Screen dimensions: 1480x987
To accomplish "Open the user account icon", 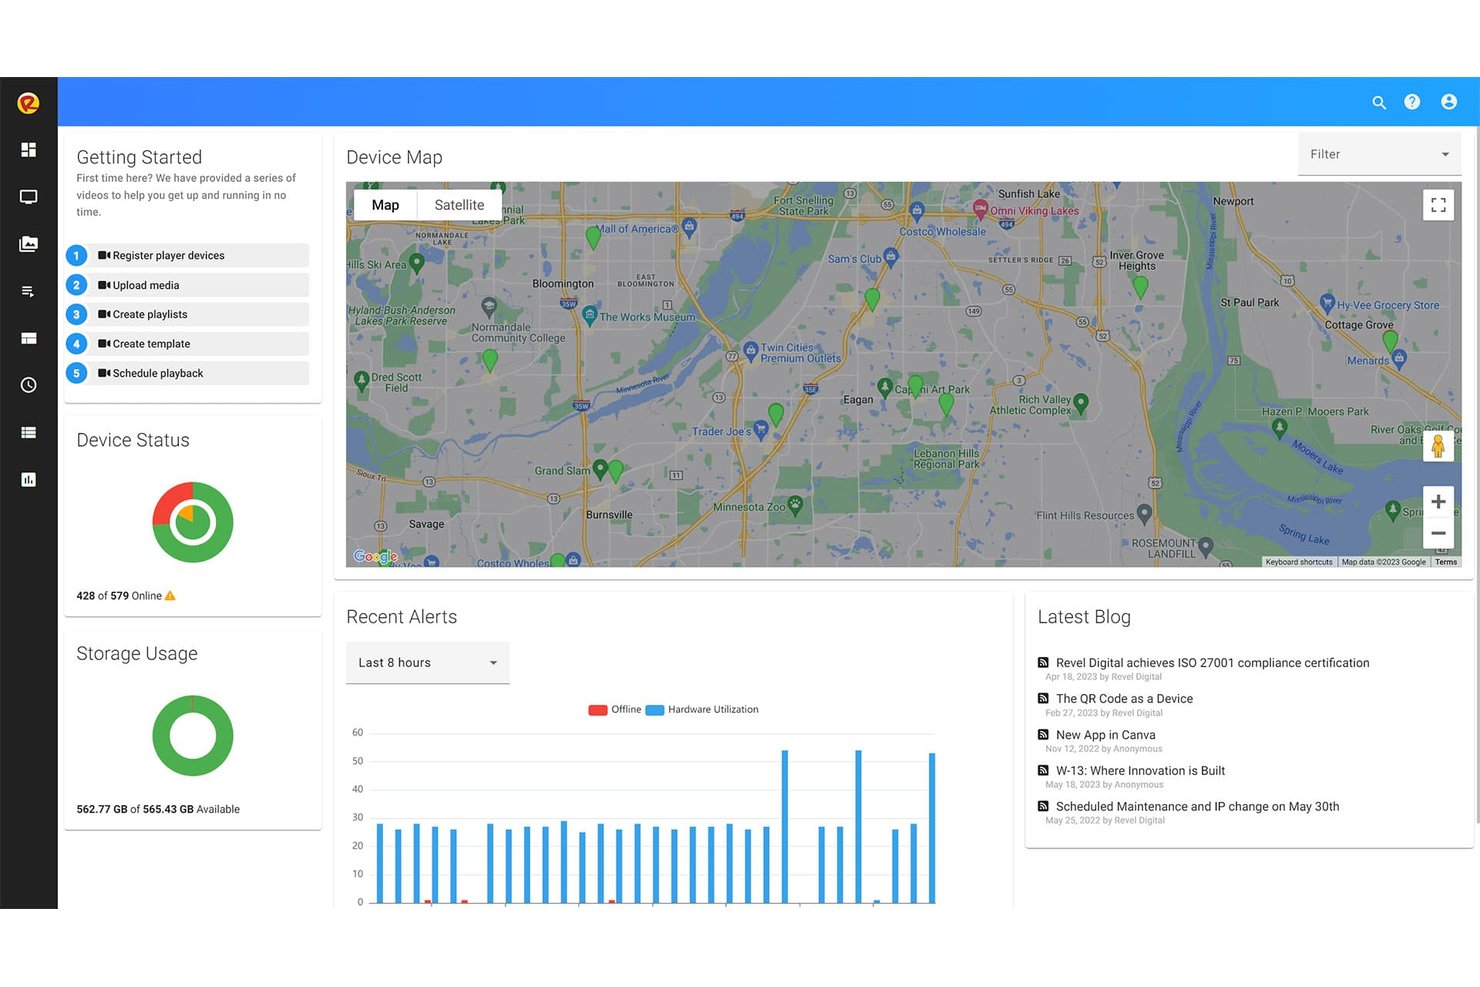I will tap(1449, 102).
